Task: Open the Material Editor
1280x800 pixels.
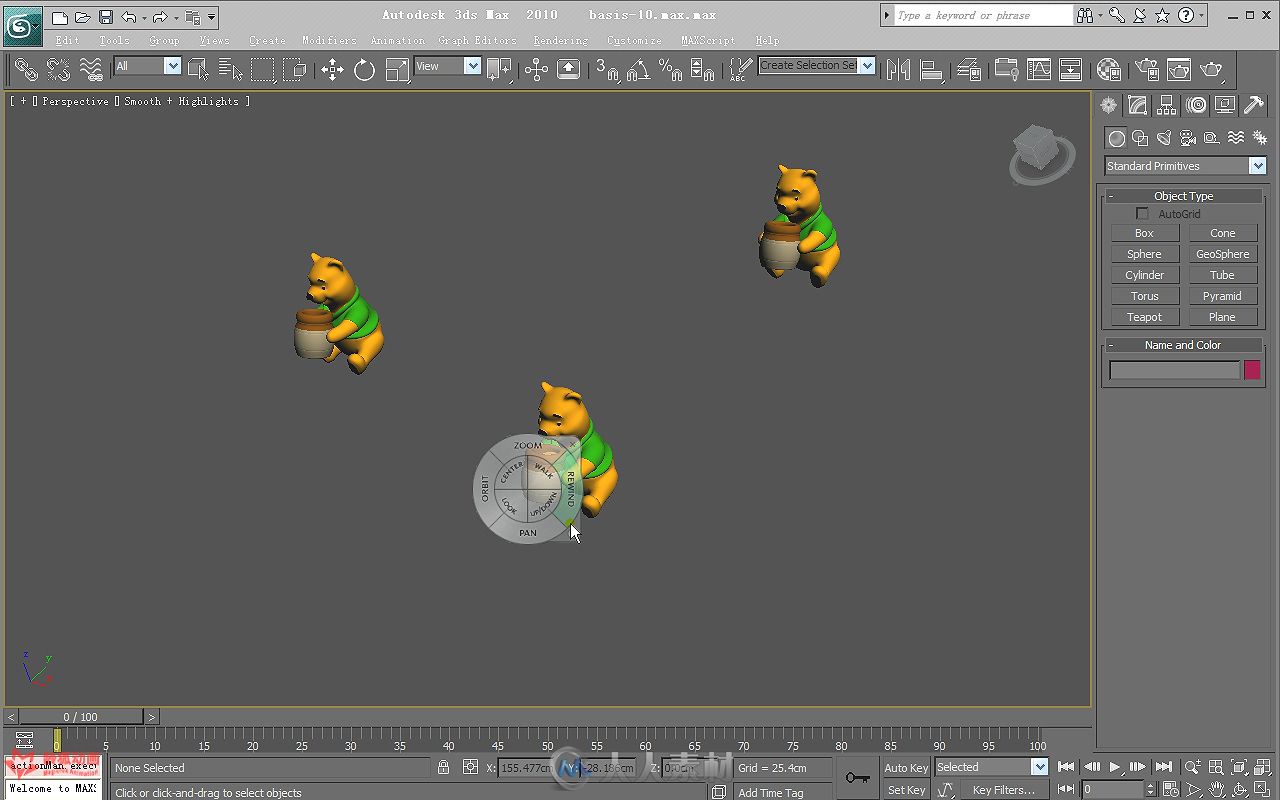Action: (x=1108, y=69)
